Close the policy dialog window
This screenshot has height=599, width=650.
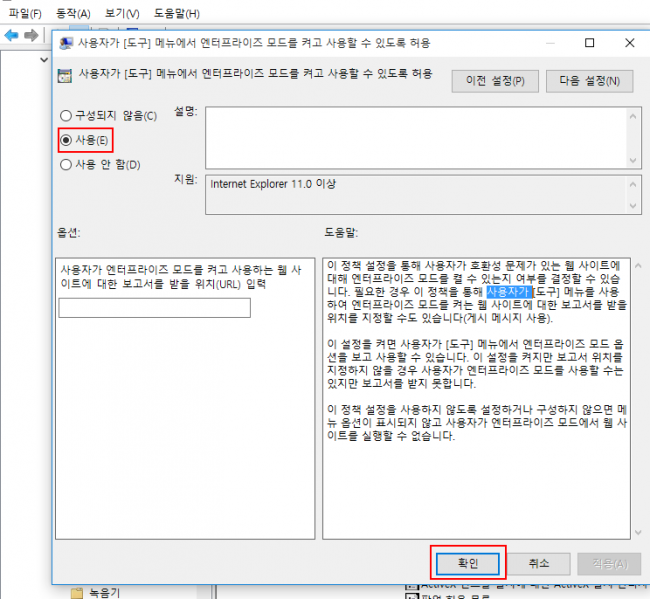tap(630, 43)
